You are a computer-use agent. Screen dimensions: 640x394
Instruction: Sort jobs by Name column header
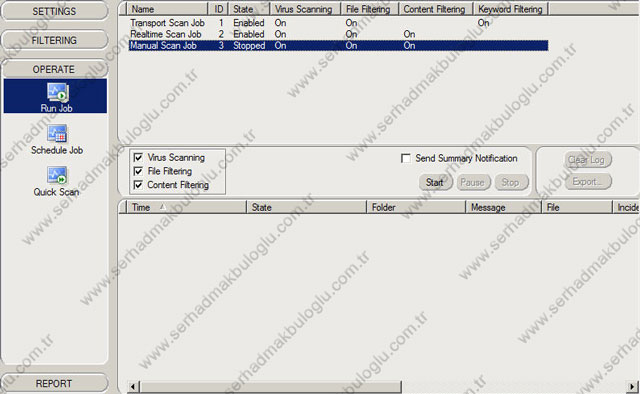click(x=167, y=9)
